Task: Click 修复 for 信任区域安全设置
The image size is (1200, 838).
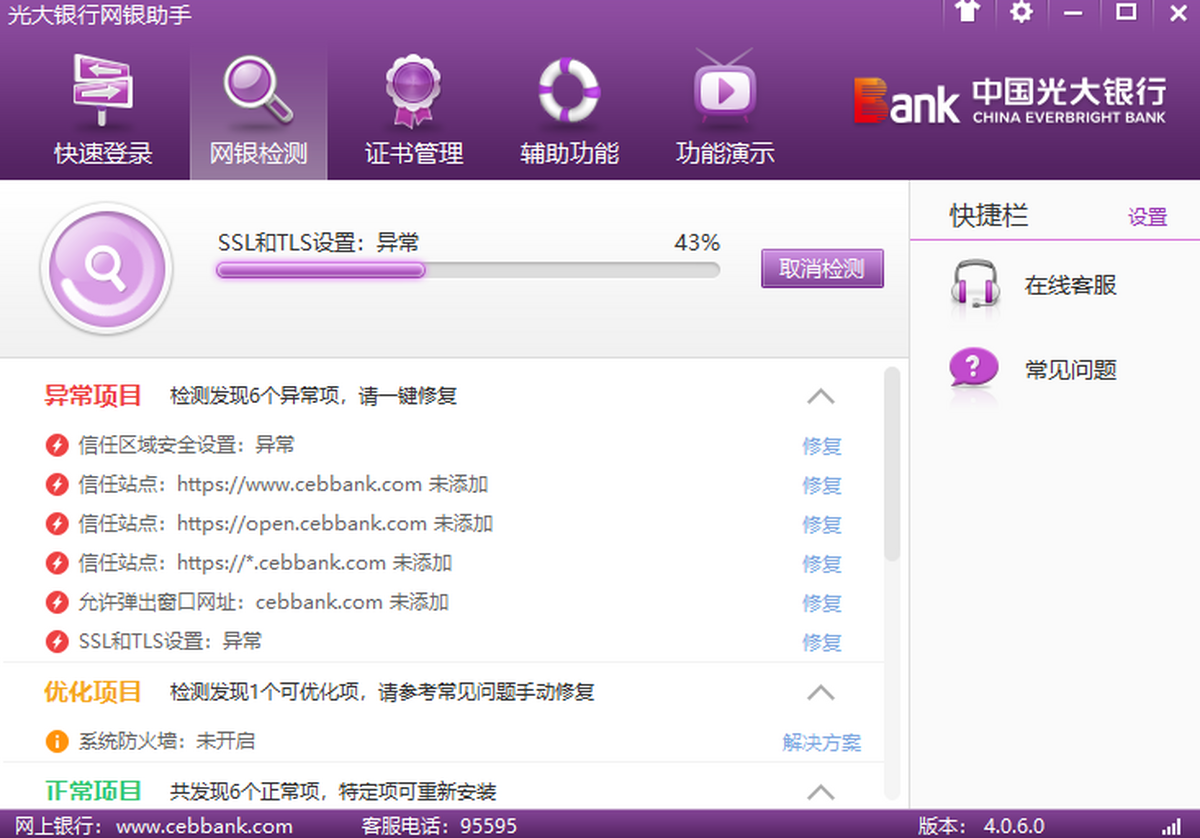Action: [x=822, y=446]
